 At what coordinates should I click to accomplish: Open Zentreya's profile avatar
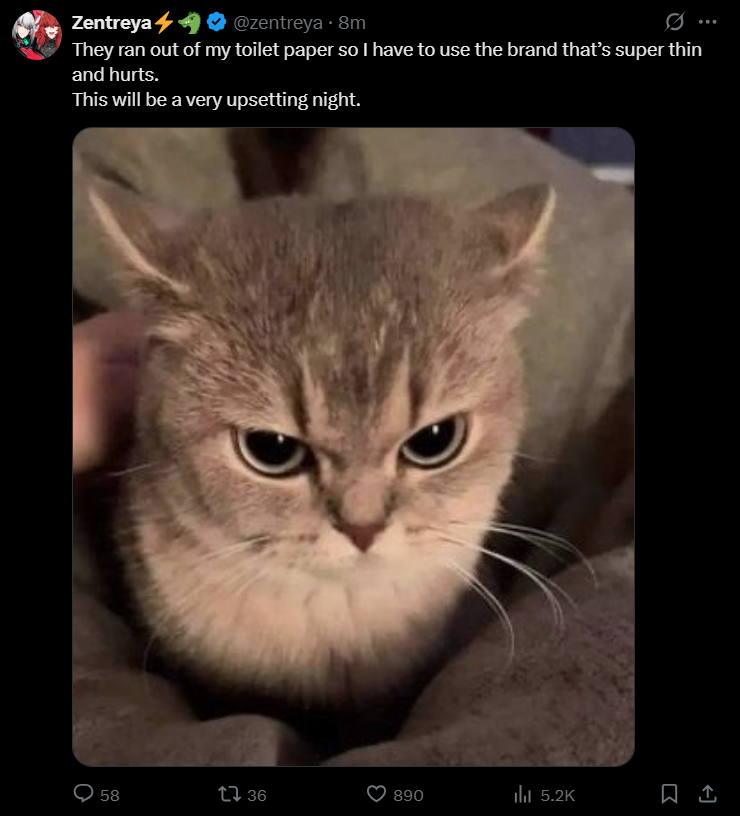pos(37,35)
